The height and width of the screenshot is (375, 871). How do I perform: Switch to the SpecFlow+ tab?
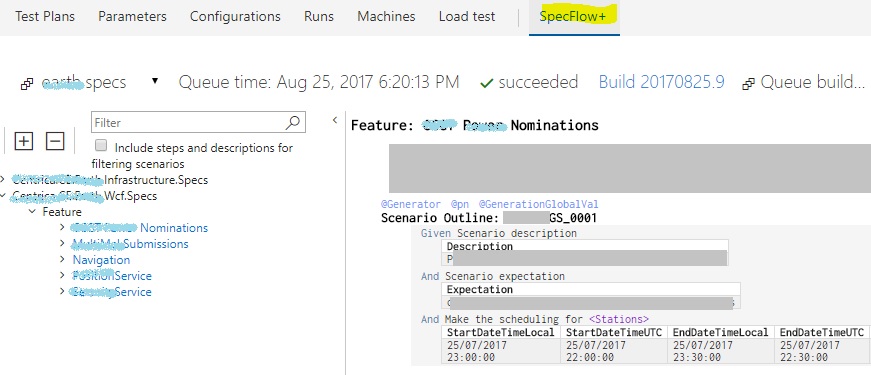pos(573,17)
